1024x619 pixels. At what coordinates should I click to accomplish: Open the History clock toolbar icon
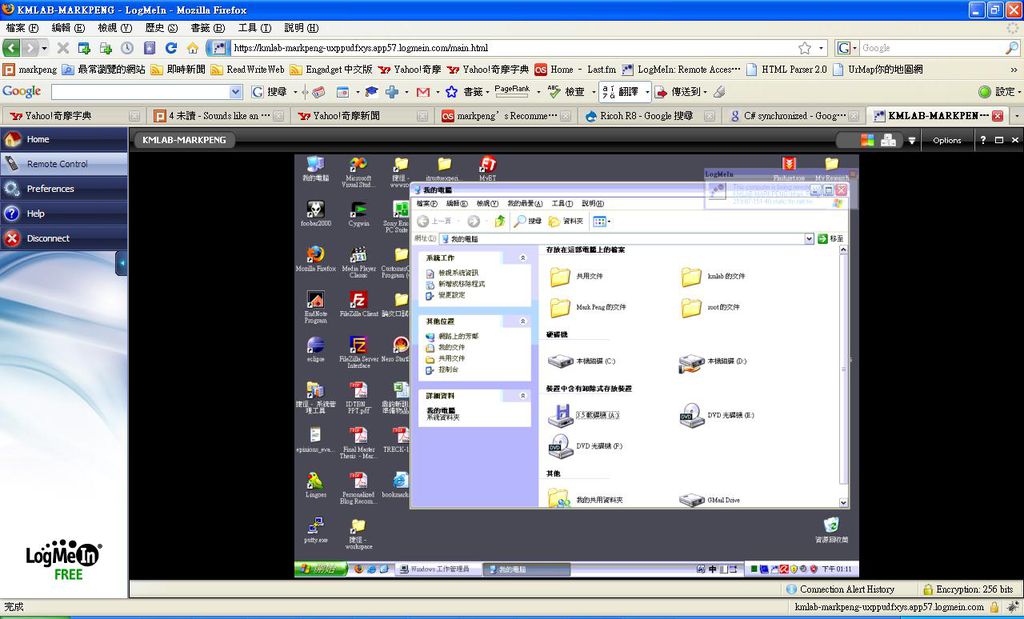(127, 48)
